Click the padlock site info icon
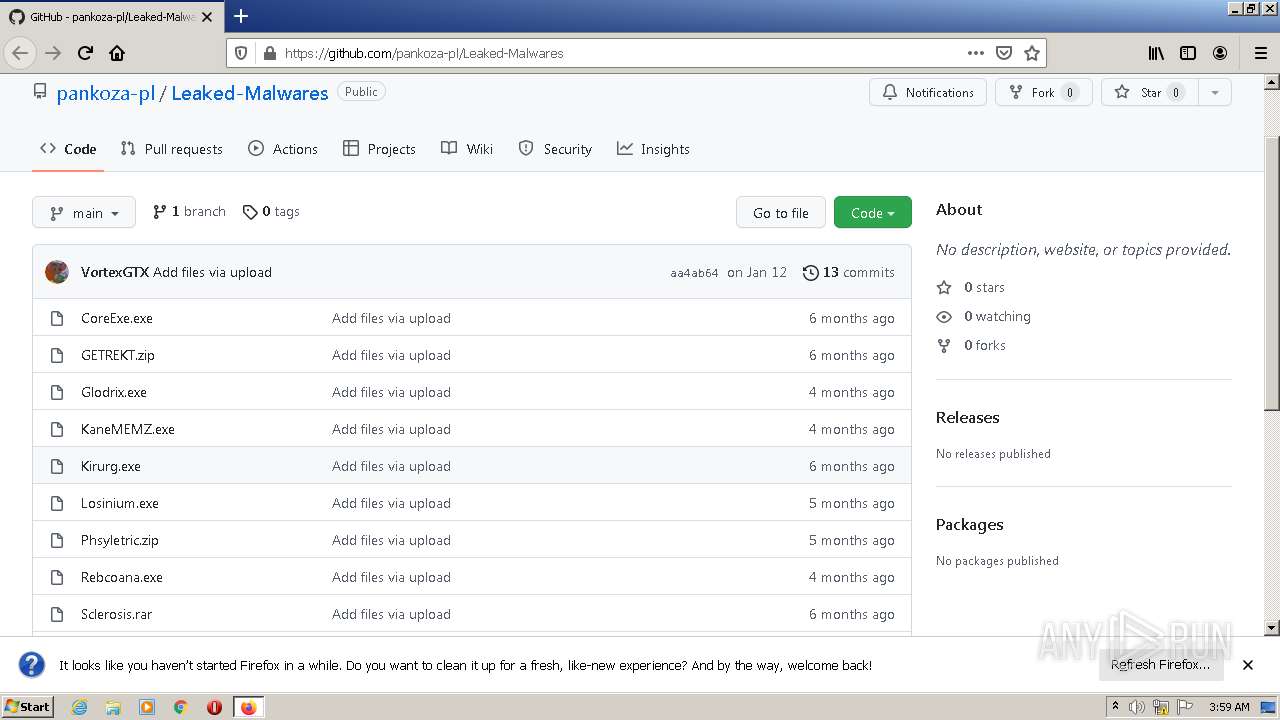The width and height of the screenshot is (1280, 720). [268, 53]
